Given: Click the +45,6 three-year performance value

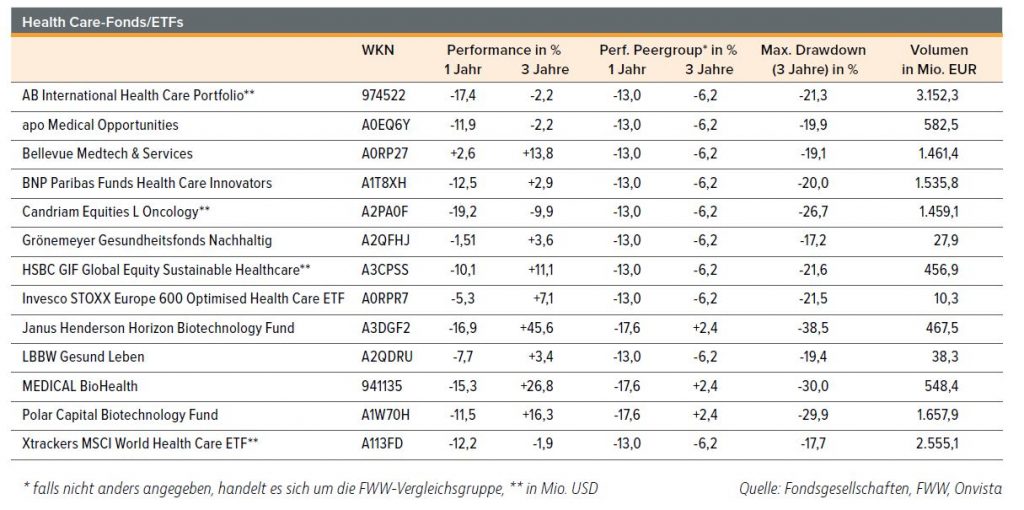Looking at the screenshot, I should pos(544,328).
